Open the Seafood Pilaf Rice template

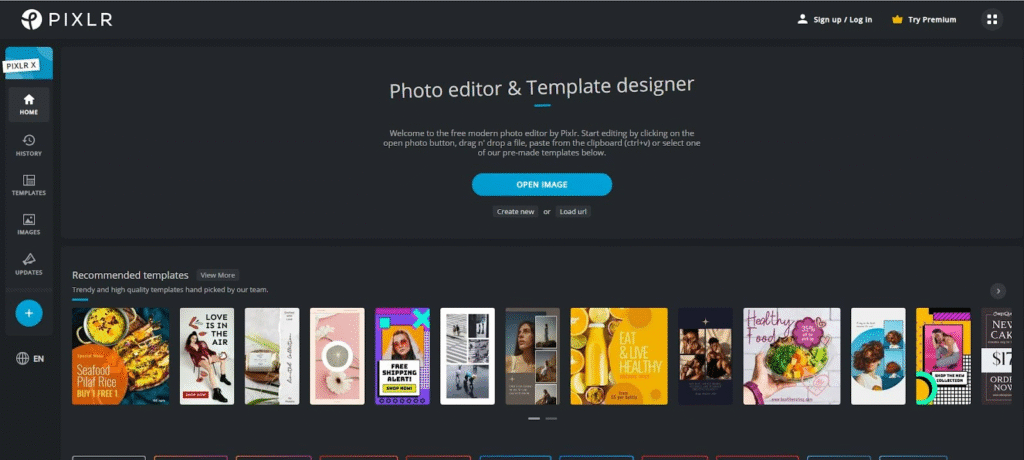[x=120, y=356]
